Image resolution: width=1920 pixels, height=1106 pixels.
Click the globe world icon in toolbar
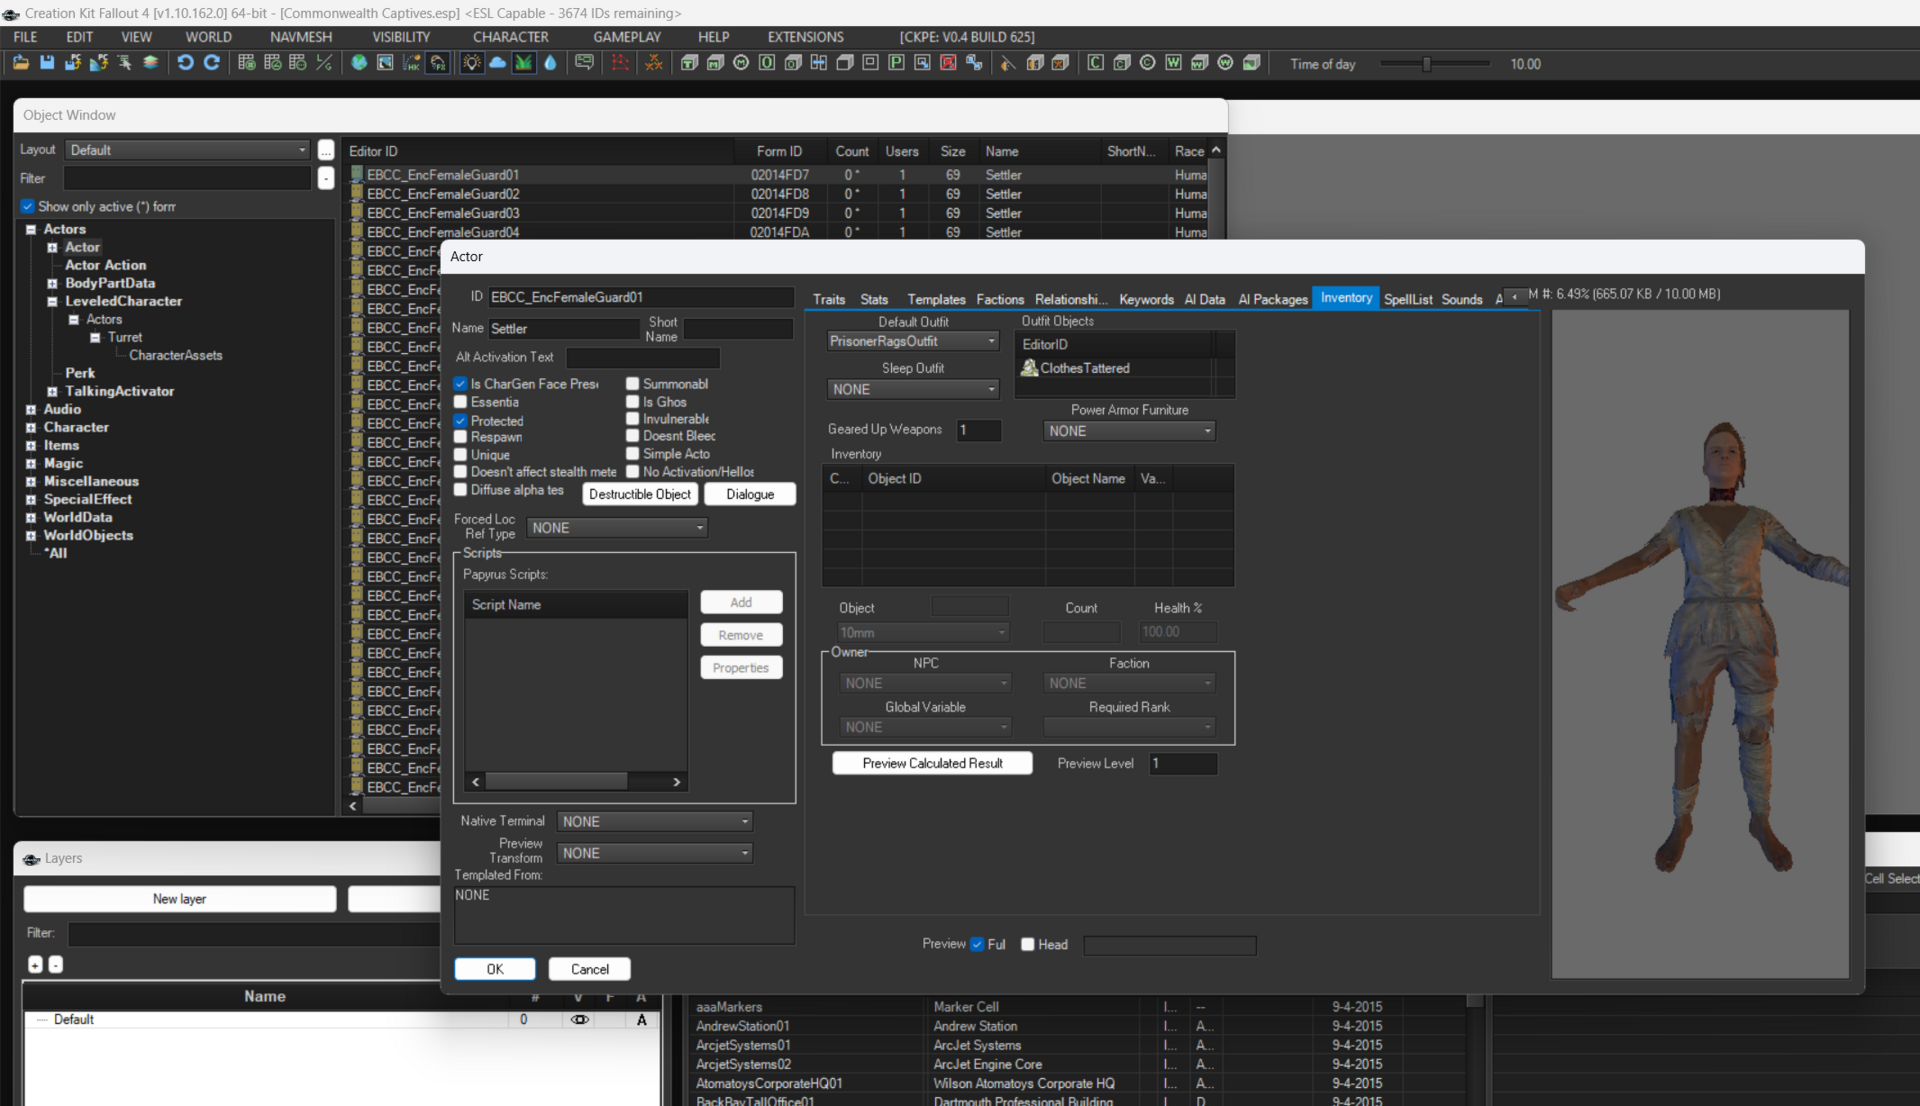[x=359, y=63]
